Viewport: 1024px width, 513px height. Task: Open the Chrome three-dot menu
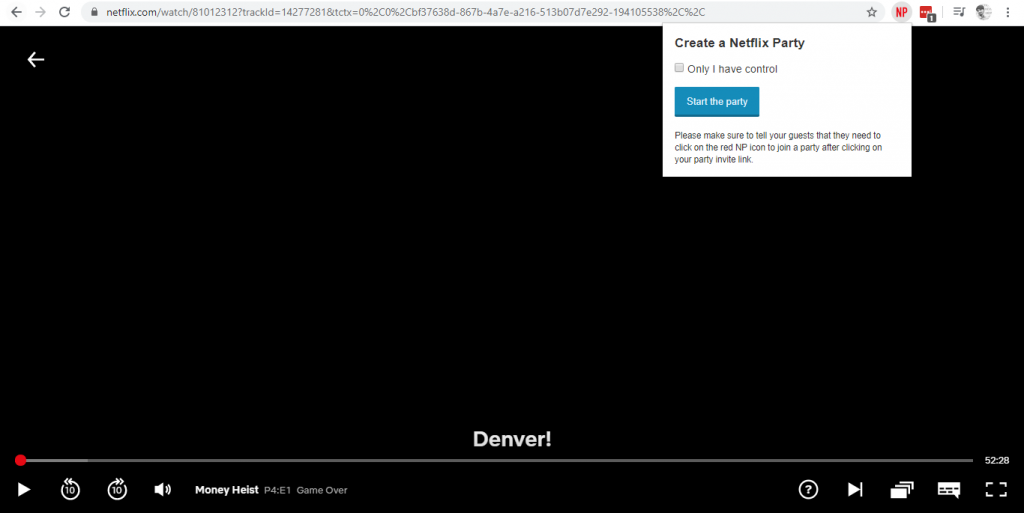click(x=1008, y=12)
